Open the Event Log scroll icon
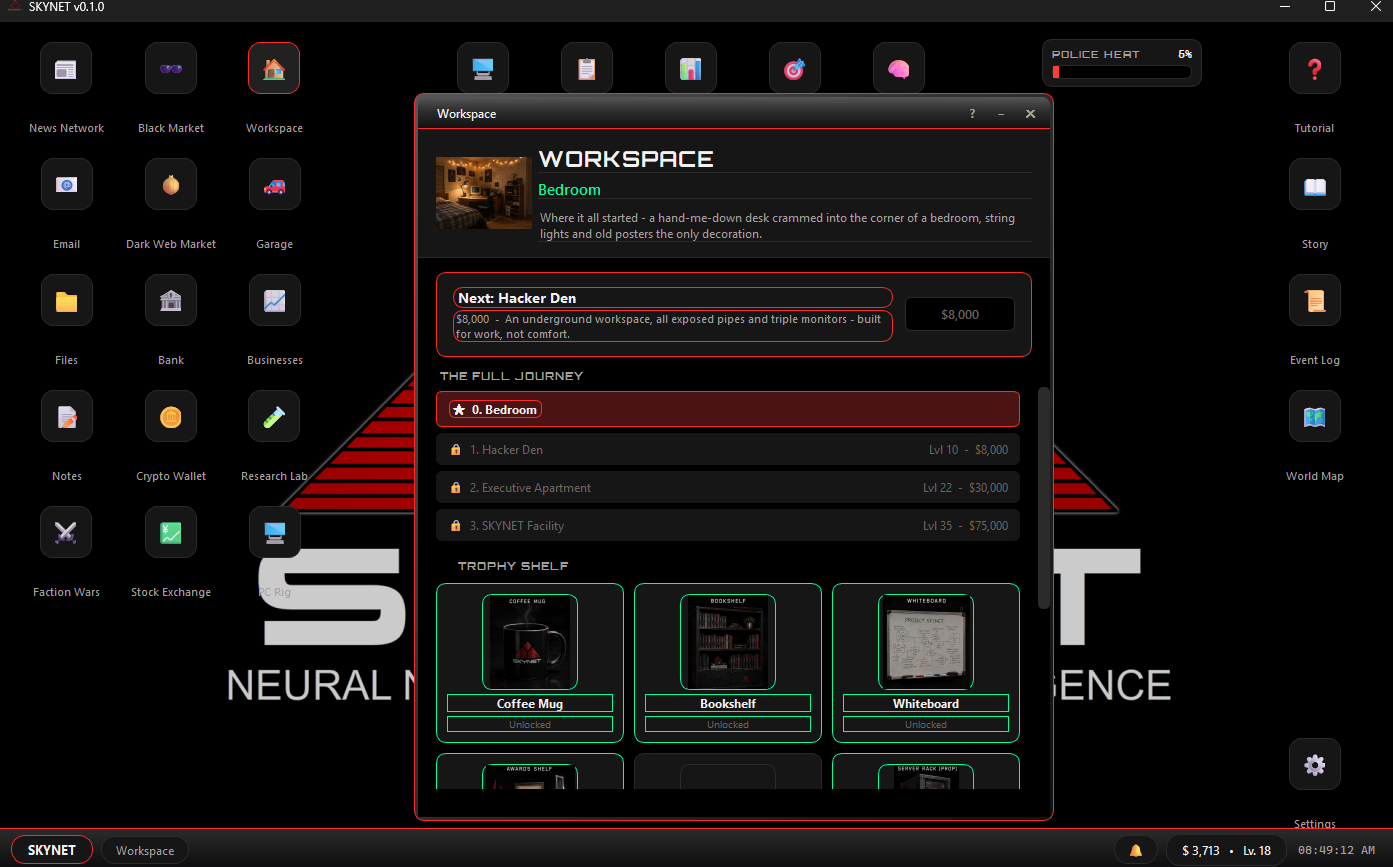The width and height of the screenshot is (1393, 867). 1315,300
